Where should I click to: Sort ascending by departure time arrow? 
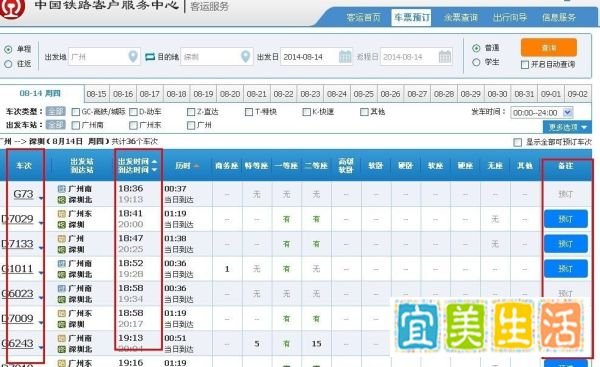click(x=154, y=161)
